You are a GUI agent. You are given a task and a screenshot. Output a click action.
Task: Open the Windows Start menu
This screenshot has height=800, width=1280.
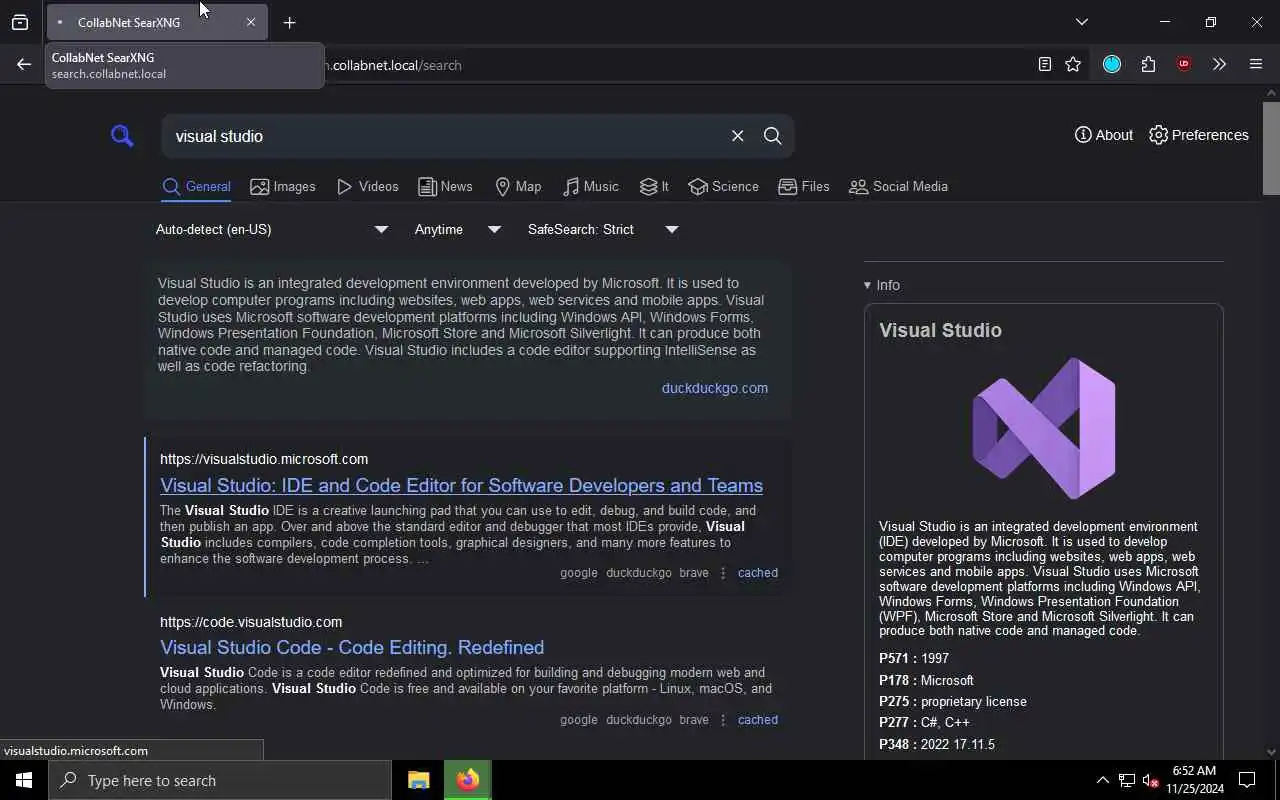click(24, 780)
